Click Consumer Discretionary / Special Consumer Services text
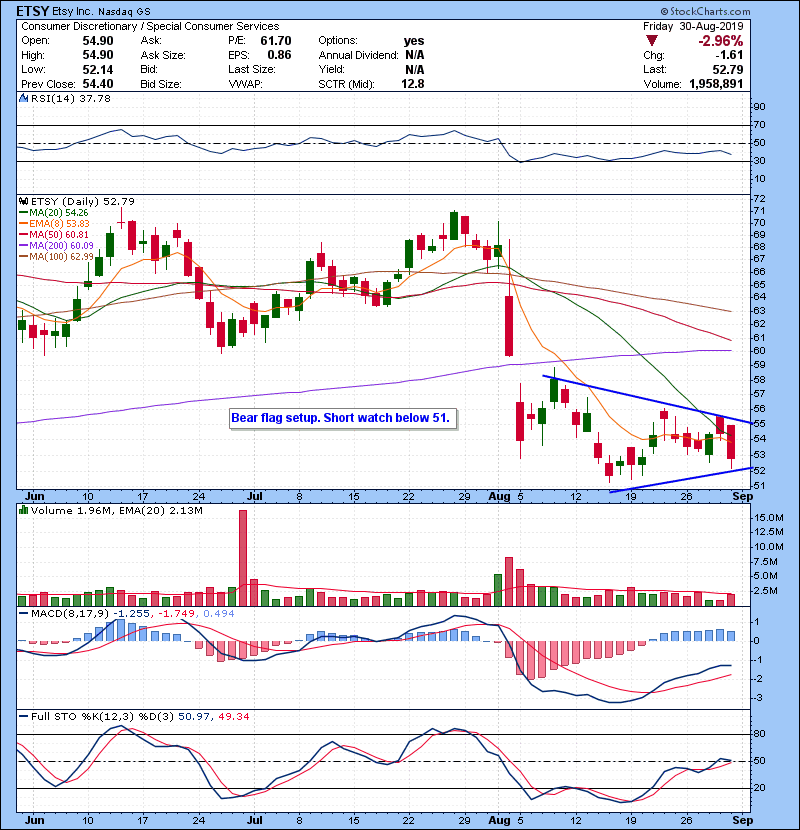The height and width of the screenshot is (830, 800). (x=150, y=26)
